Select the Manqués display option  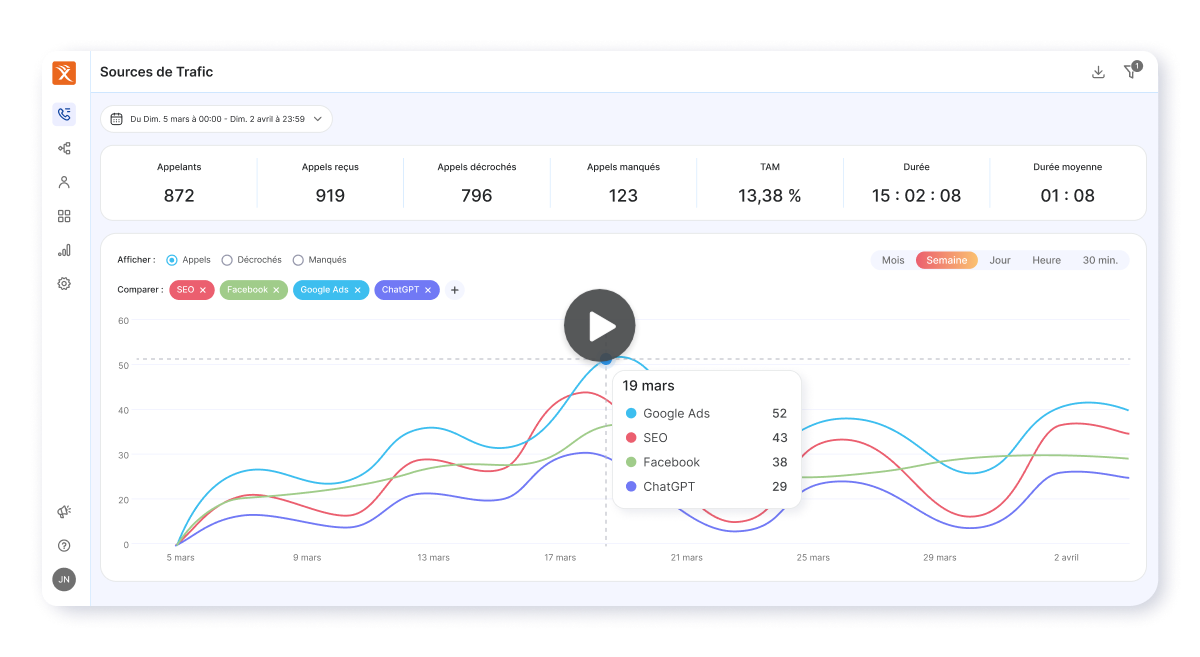[x=297, y=259]
